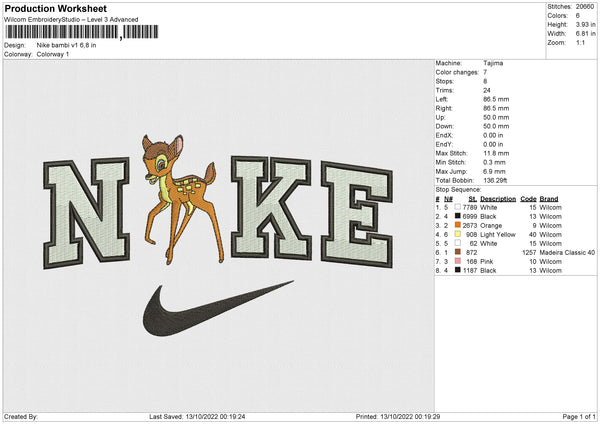Select the Trims value 24
The image size is (600, 424).
486,90
